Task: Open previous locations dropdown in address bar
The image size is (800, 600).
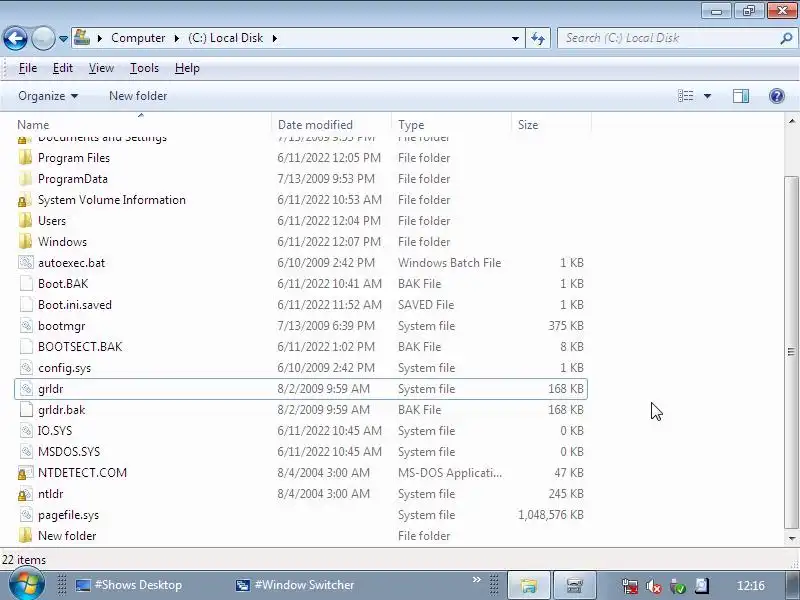Action: 515,38
